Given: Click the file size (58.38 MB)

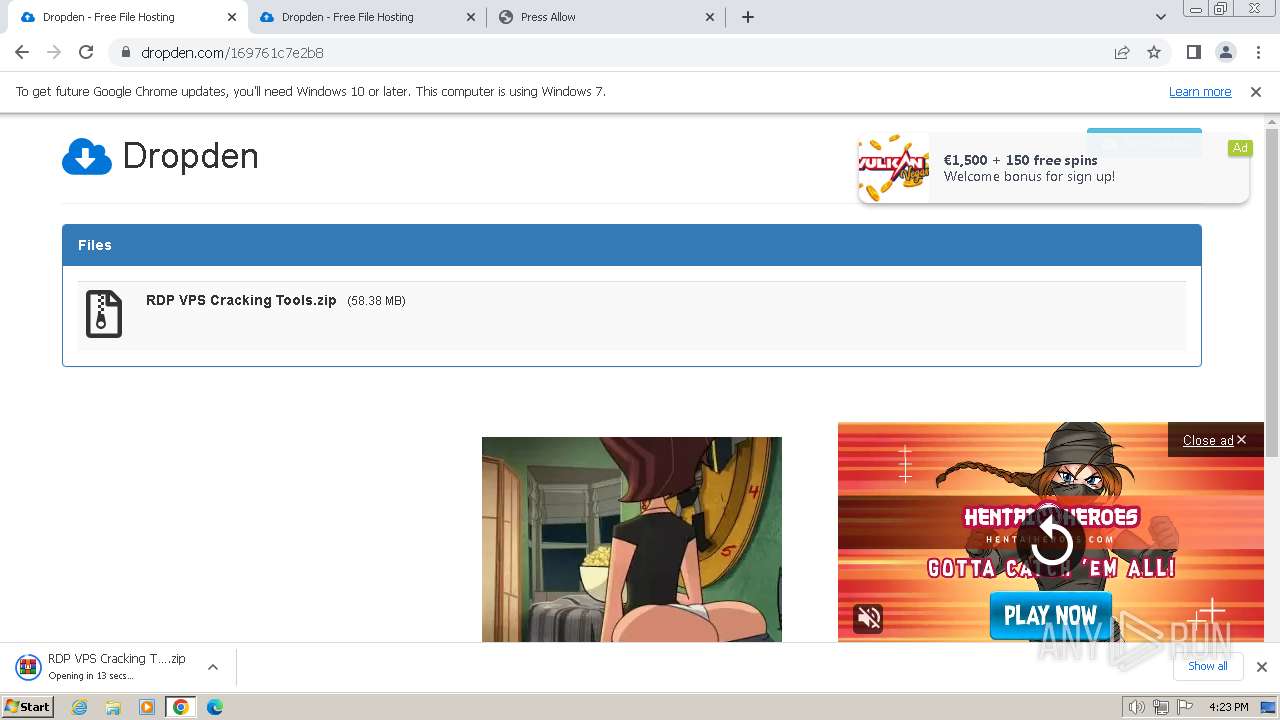Looking at the screenshot, I should 376,301.
